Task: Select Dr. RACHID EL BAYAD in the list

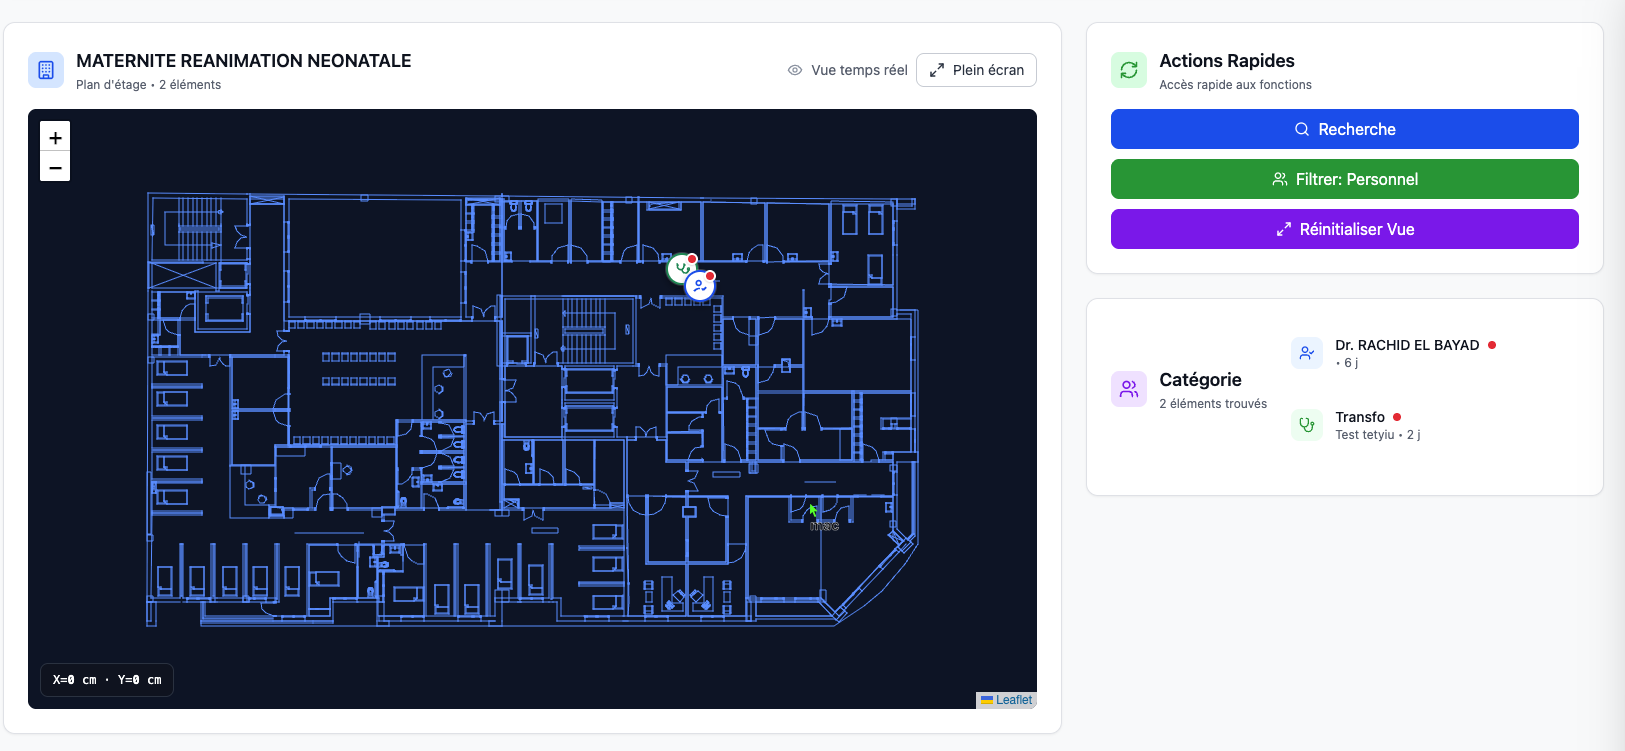Action: (1406, 345)
